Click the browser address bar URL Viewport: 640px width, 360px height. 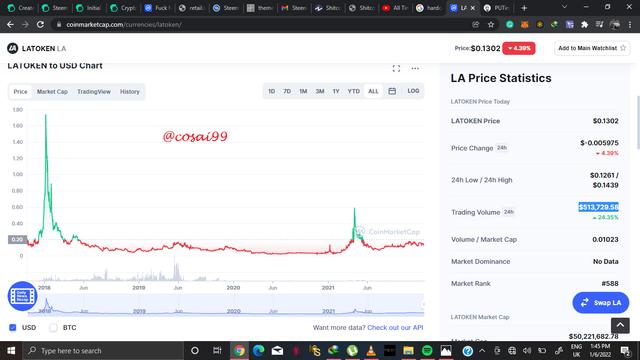coord(124,24)
